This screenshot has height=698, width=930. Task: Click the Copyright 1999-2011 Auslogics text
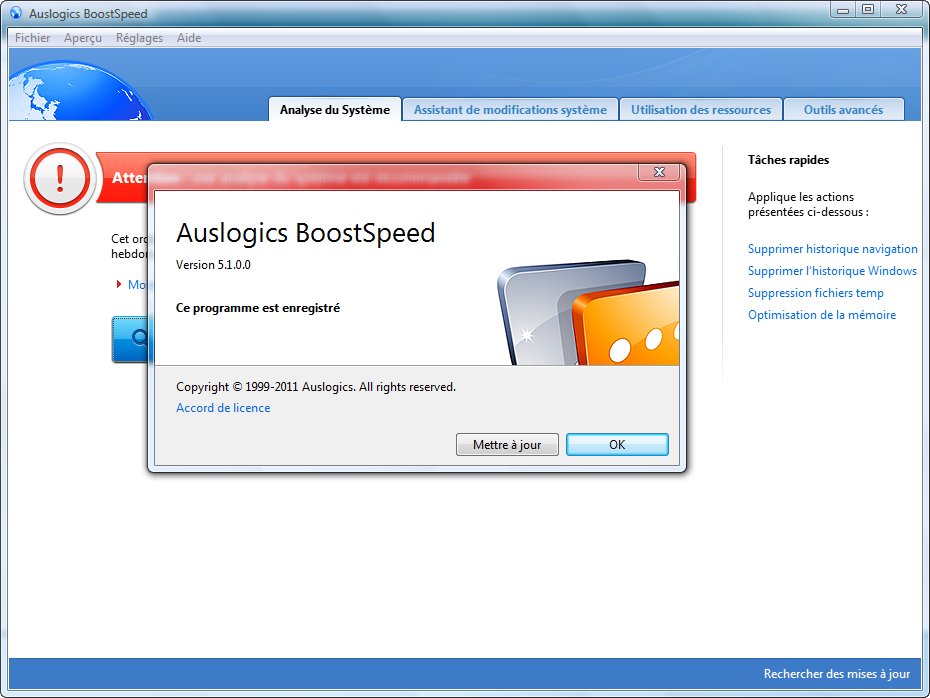[x=316, y=387]
